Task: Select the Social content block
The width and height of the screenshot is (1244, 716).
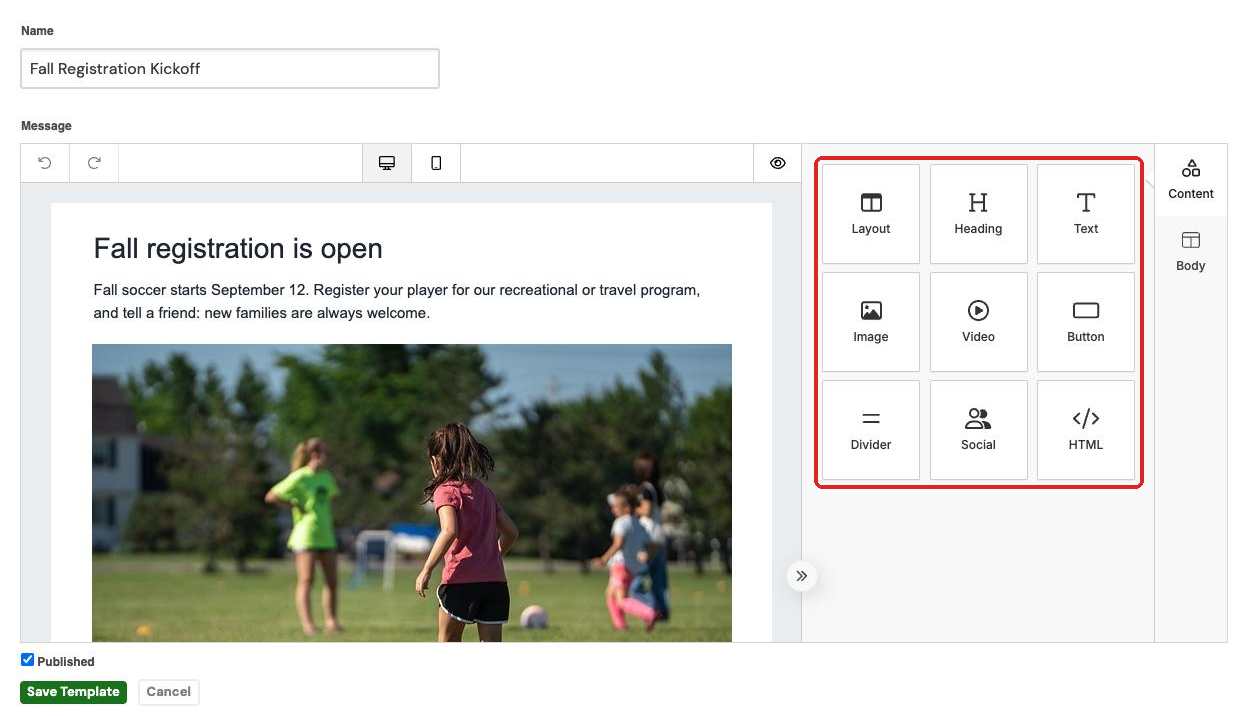Action: pyautogui.click(x=978, y=430)
